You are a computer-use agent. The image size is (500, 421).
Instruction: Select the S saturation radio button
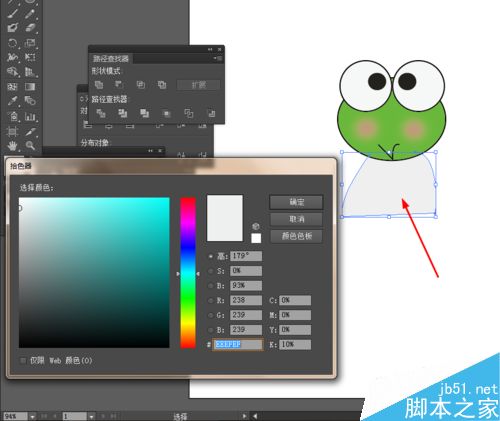pos(211,271)
